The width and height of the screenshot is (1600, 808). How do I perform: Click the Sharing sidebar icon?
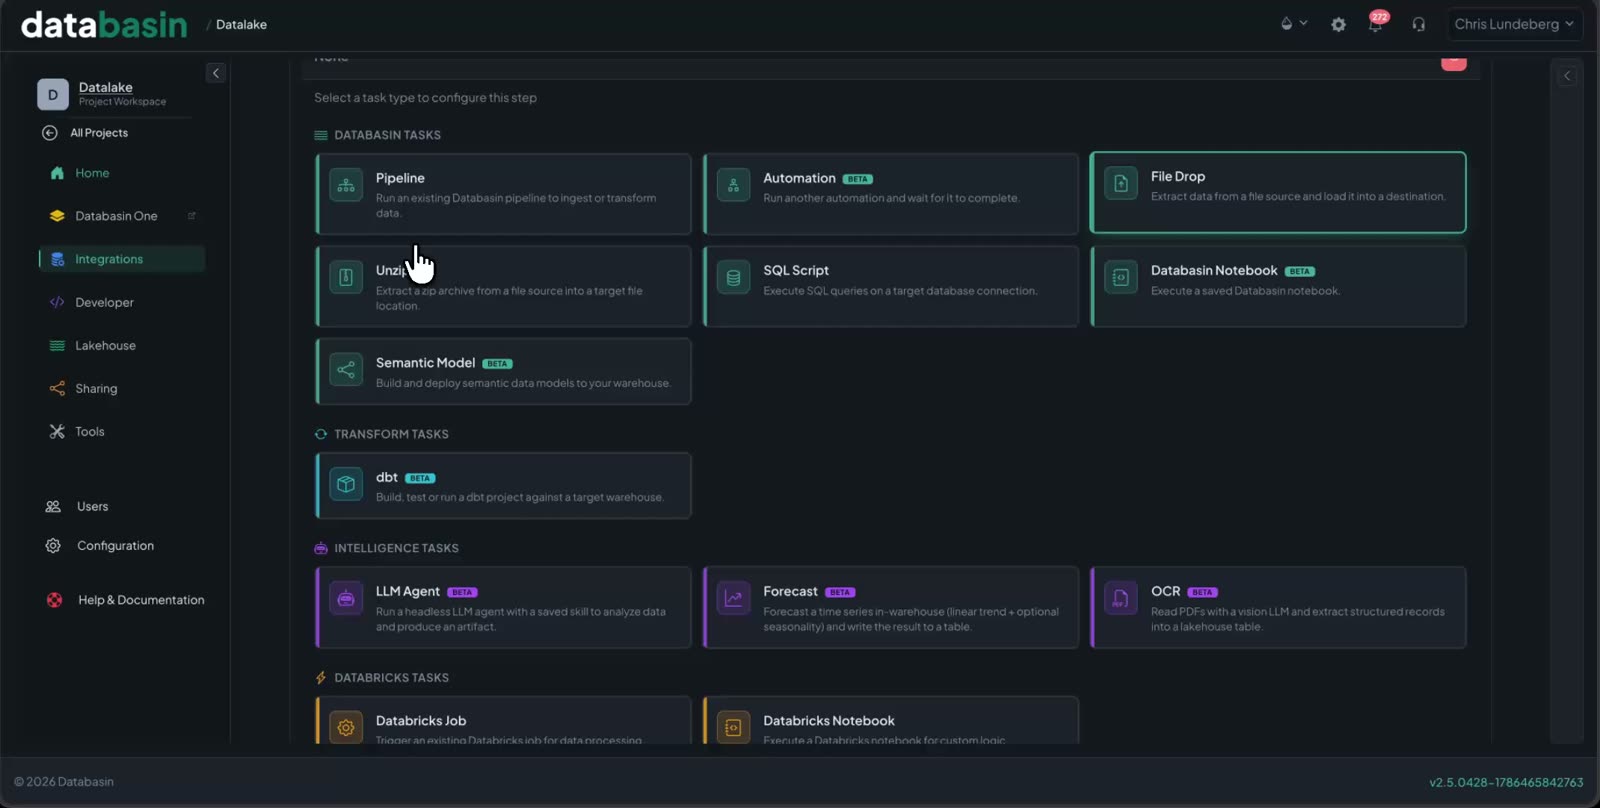tap(57, 388)
